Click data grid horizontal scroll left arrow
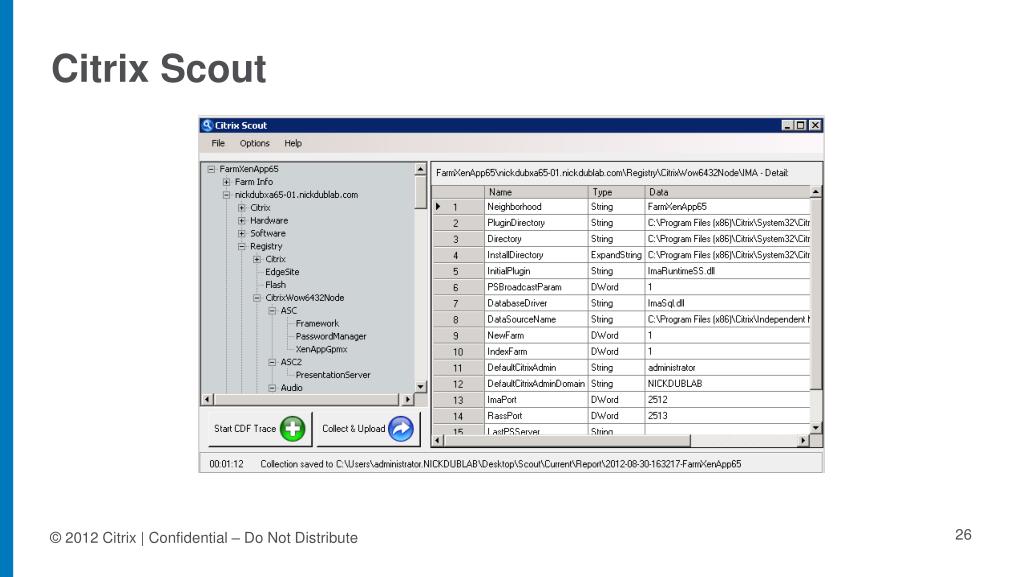This screenshot has width=1023, height=577. tap(438, 441)
